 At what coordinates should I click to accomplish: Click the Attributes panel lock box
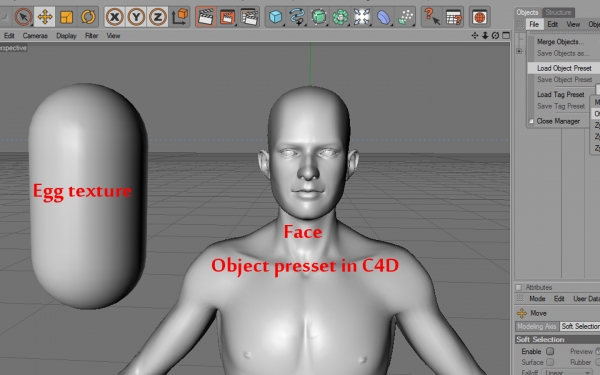click(x=518, y=287)
